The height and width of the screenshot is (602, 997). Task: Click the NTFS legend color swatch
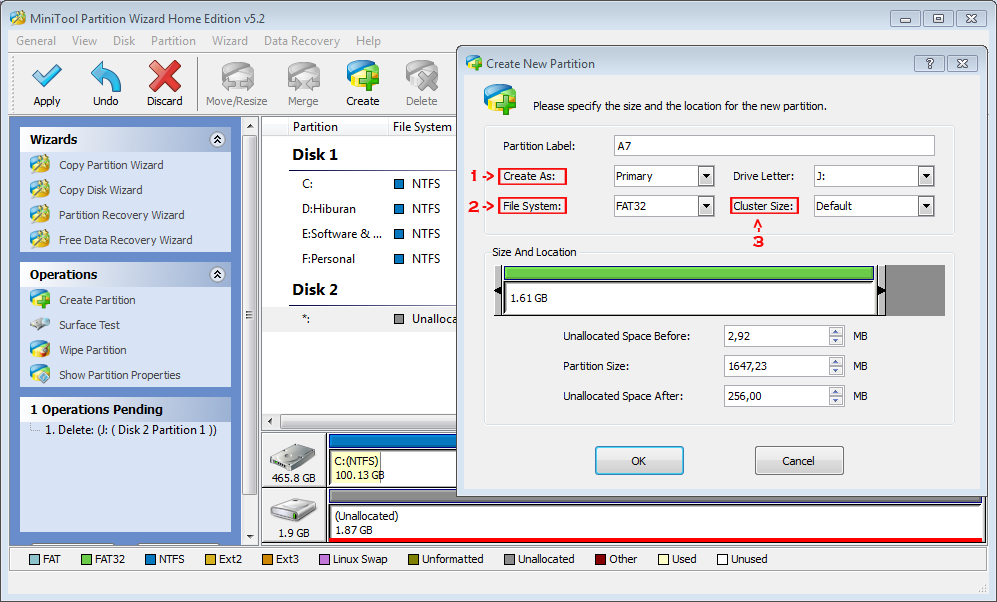point(151,559)
